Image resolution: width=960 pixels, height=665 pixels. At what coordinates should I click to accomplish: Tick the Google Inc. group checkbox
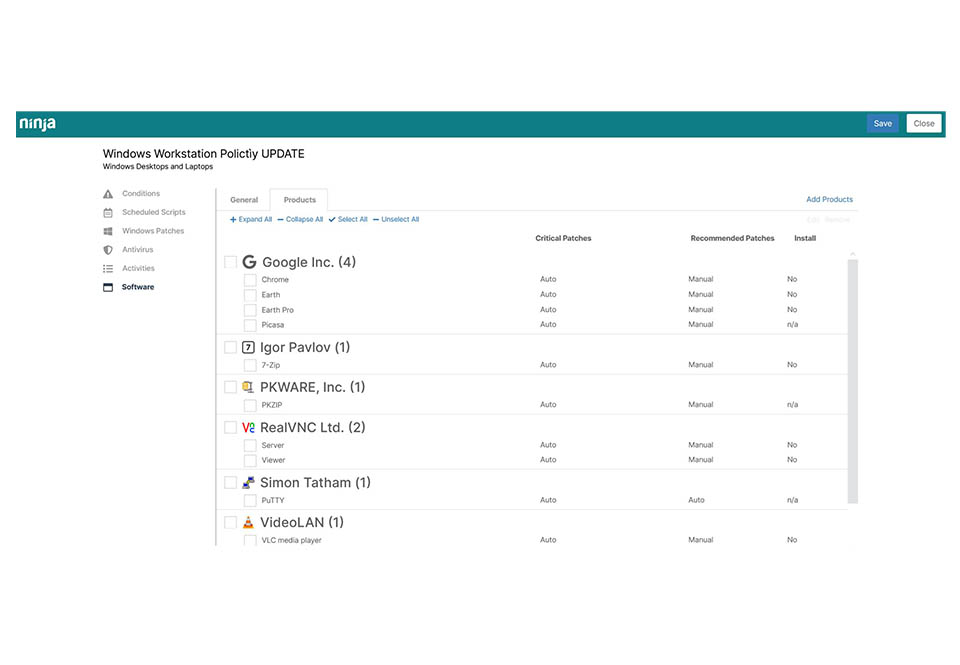tap(230, 262)
